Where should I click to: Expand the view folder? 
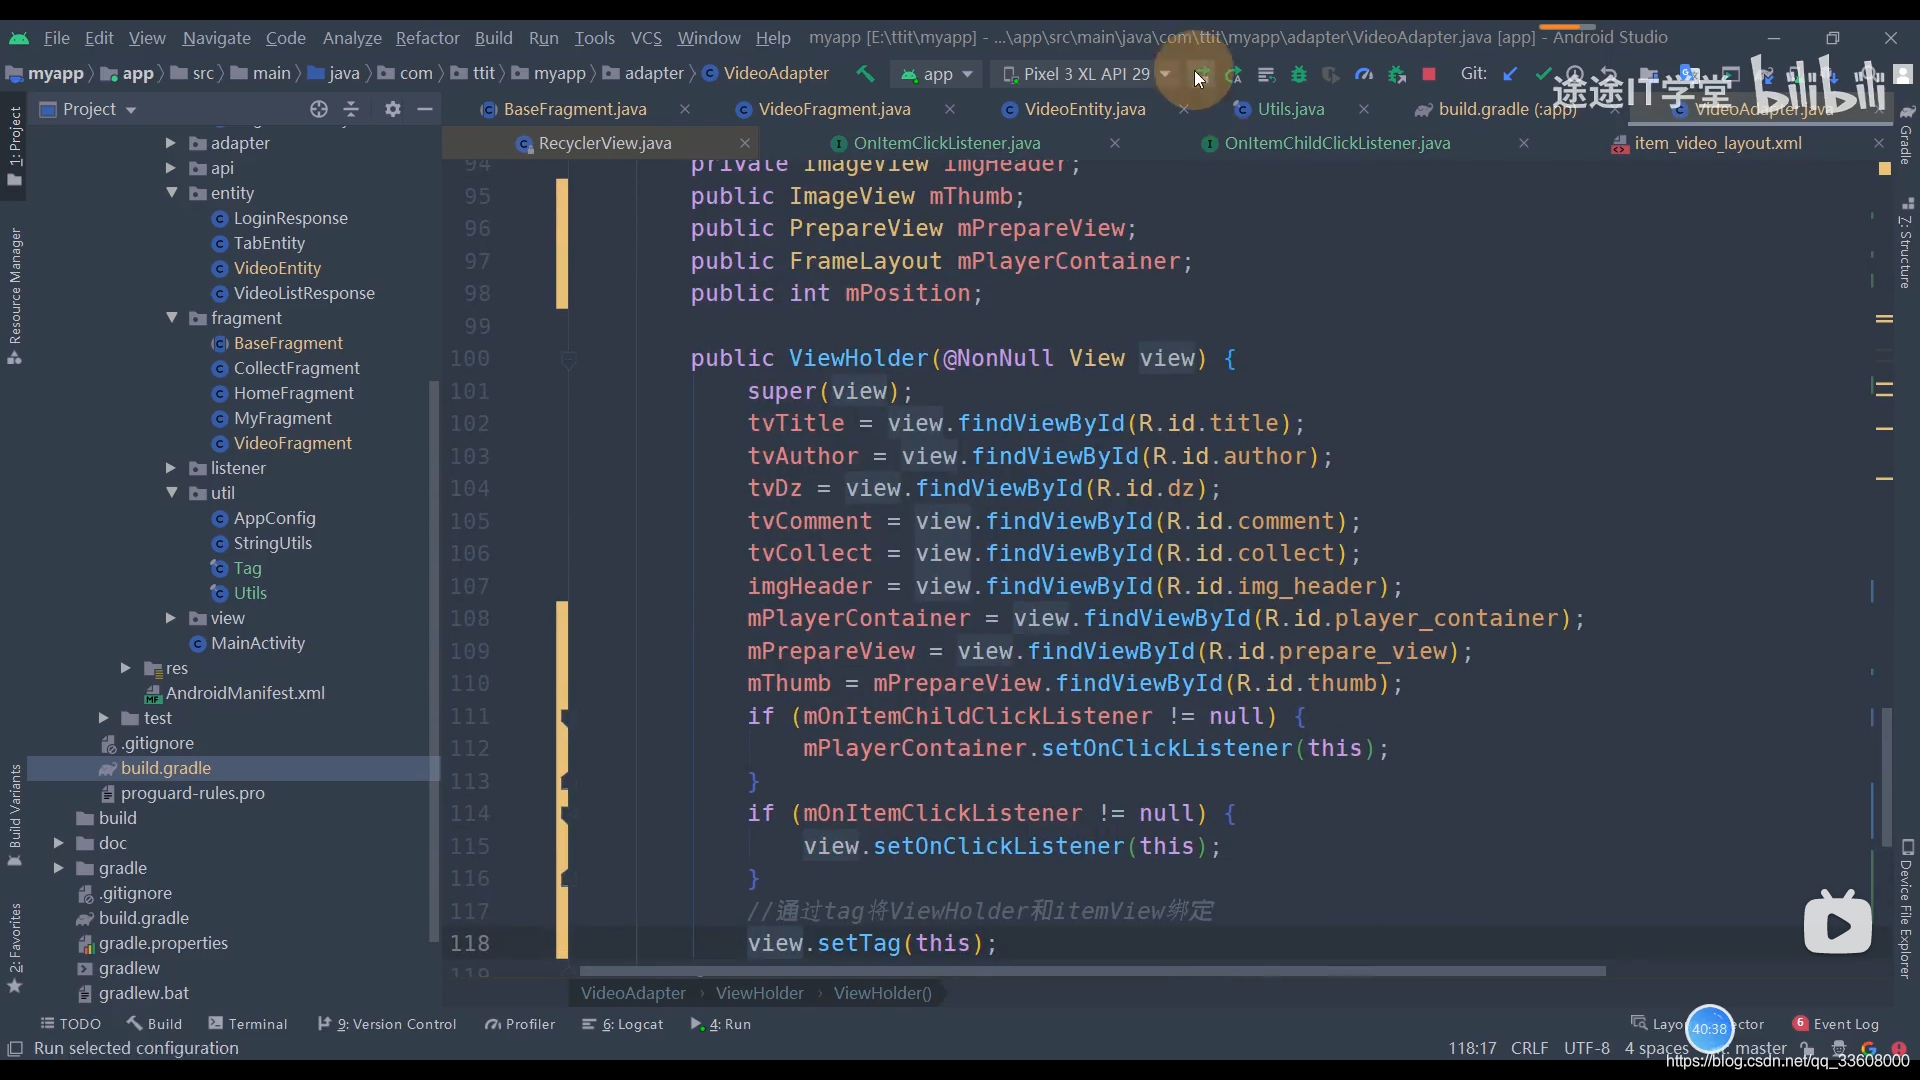coord(171,618)
